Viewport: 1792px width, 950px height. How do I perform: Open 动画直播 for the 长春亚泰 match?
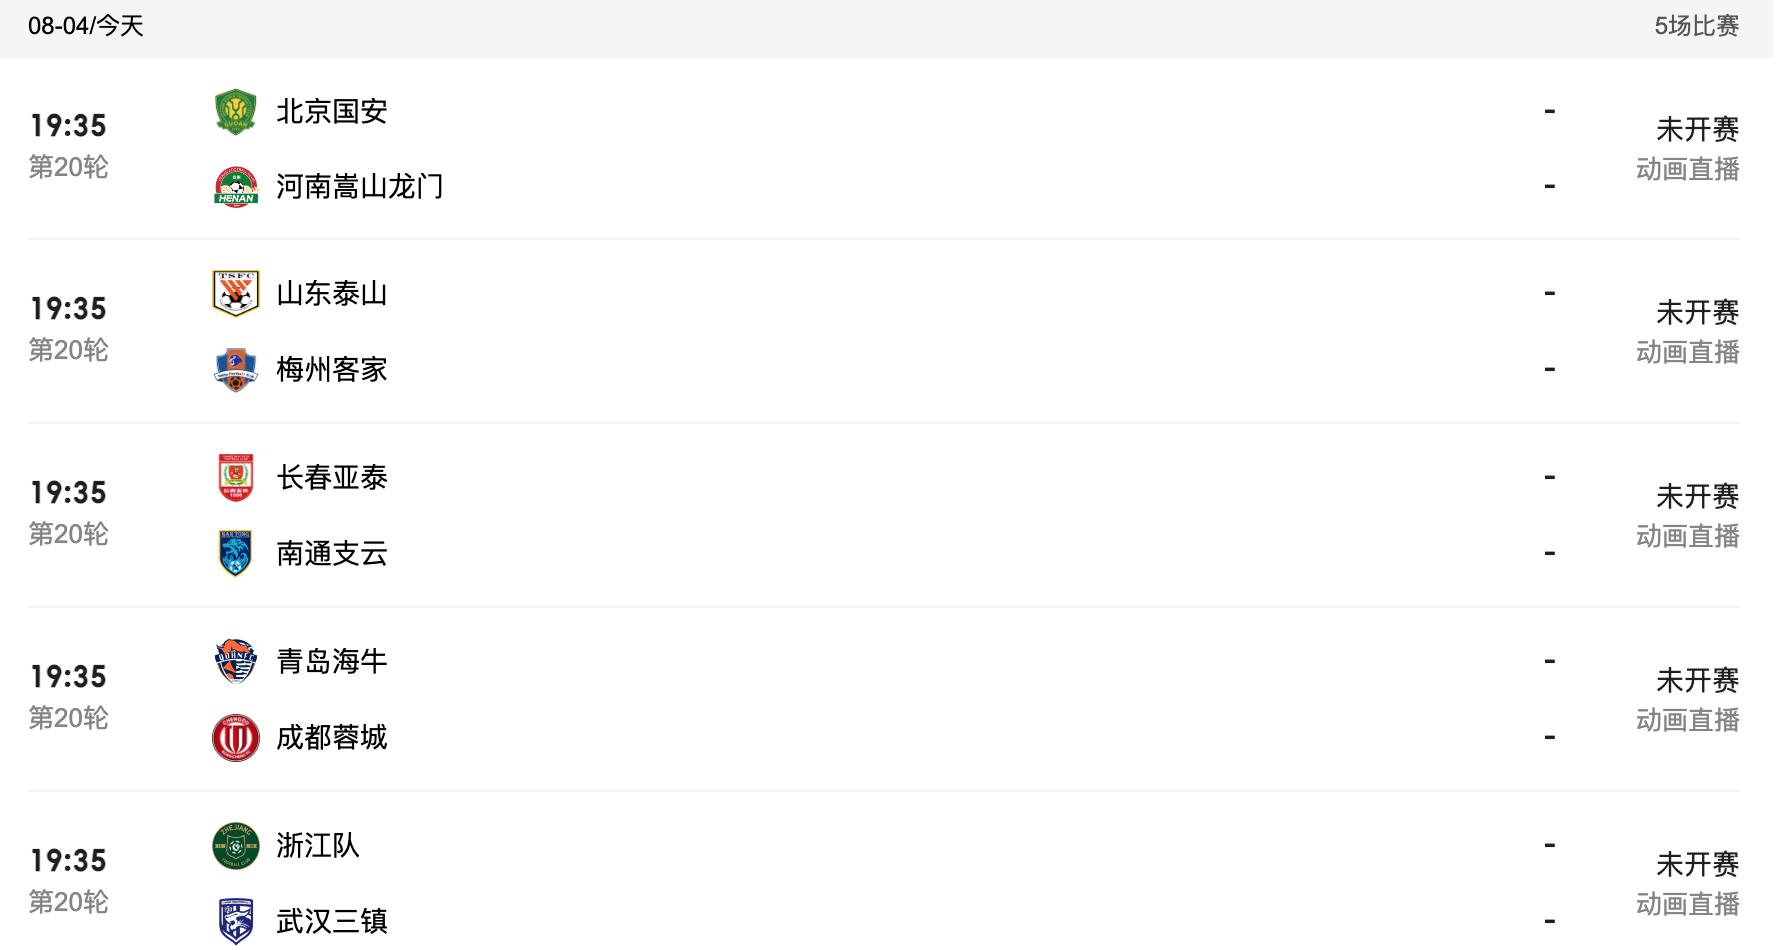(x=1687, y=537)
